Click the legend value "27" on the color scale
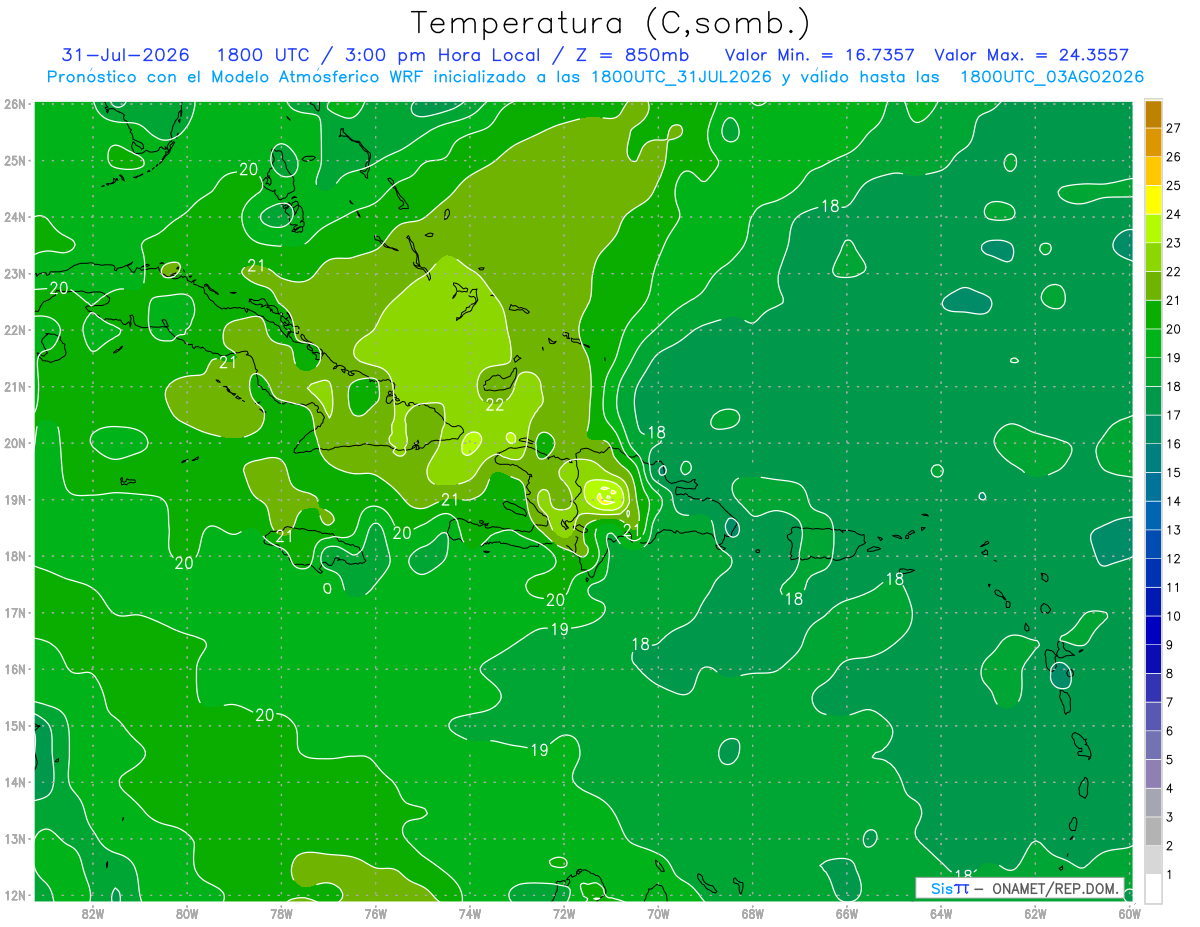Image resolution: width=1200 pixels, height=927 pixels. pos(1174,128)
